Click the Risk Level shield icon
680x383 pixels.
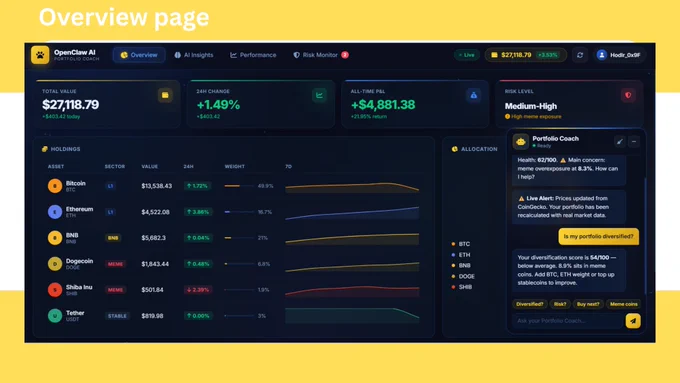pos(628,95)
